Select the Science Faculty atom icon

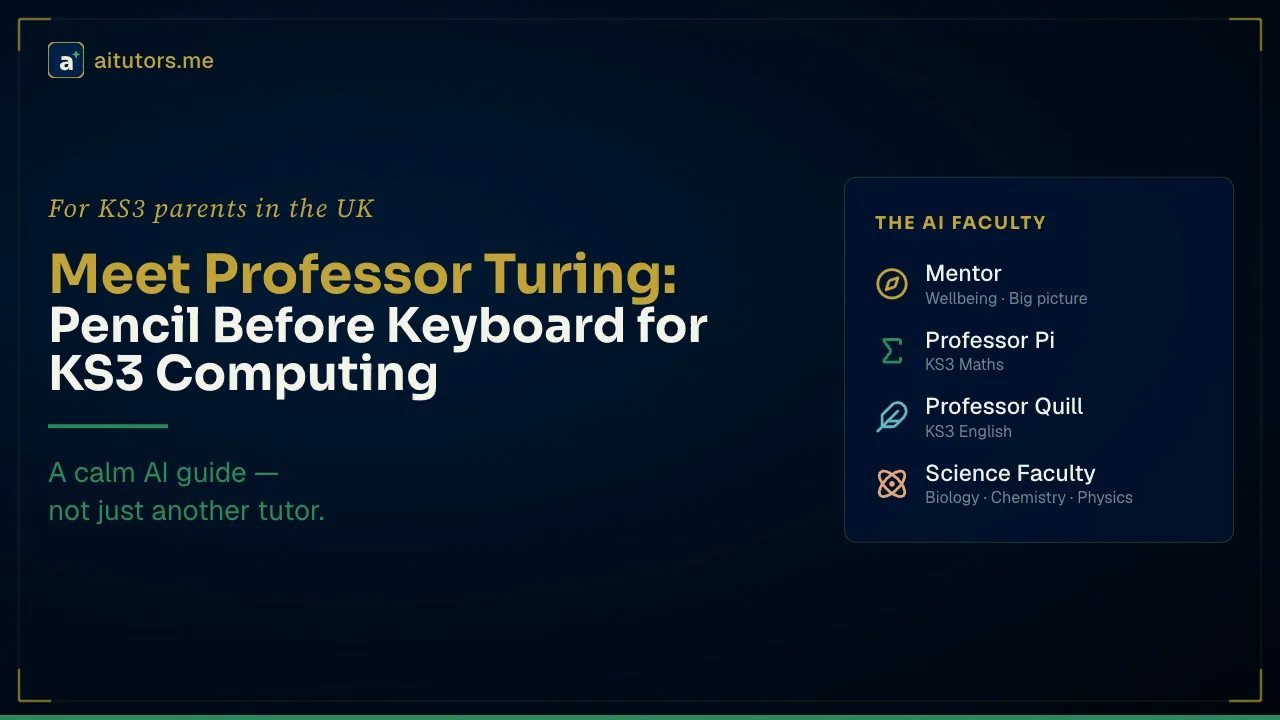pyautogui.click(x=892, y=484)
